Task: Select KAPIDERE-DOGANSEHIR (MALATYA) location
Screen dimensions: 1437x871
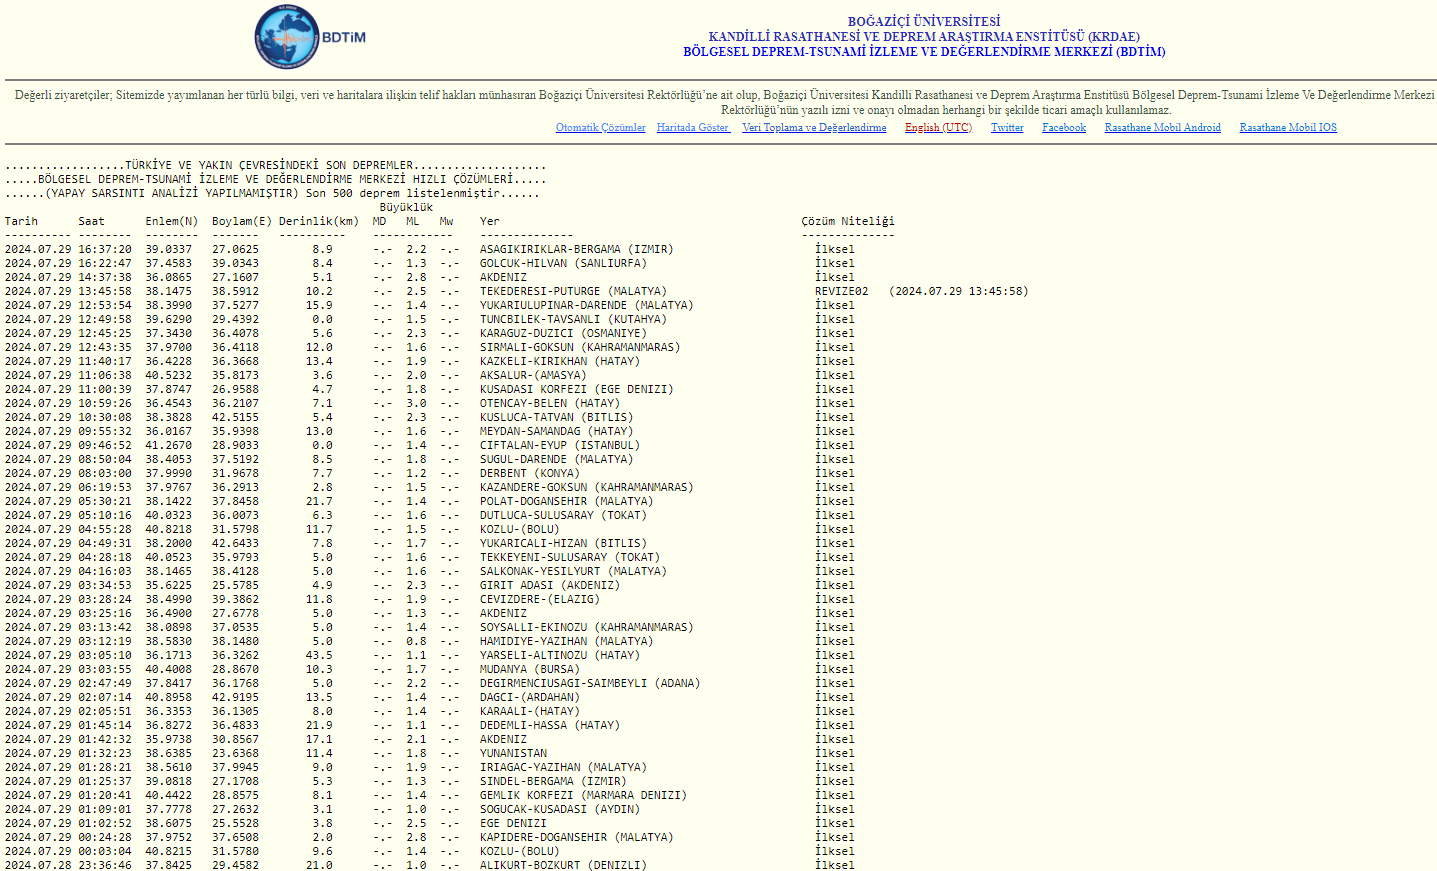Action: click(576, 838)
